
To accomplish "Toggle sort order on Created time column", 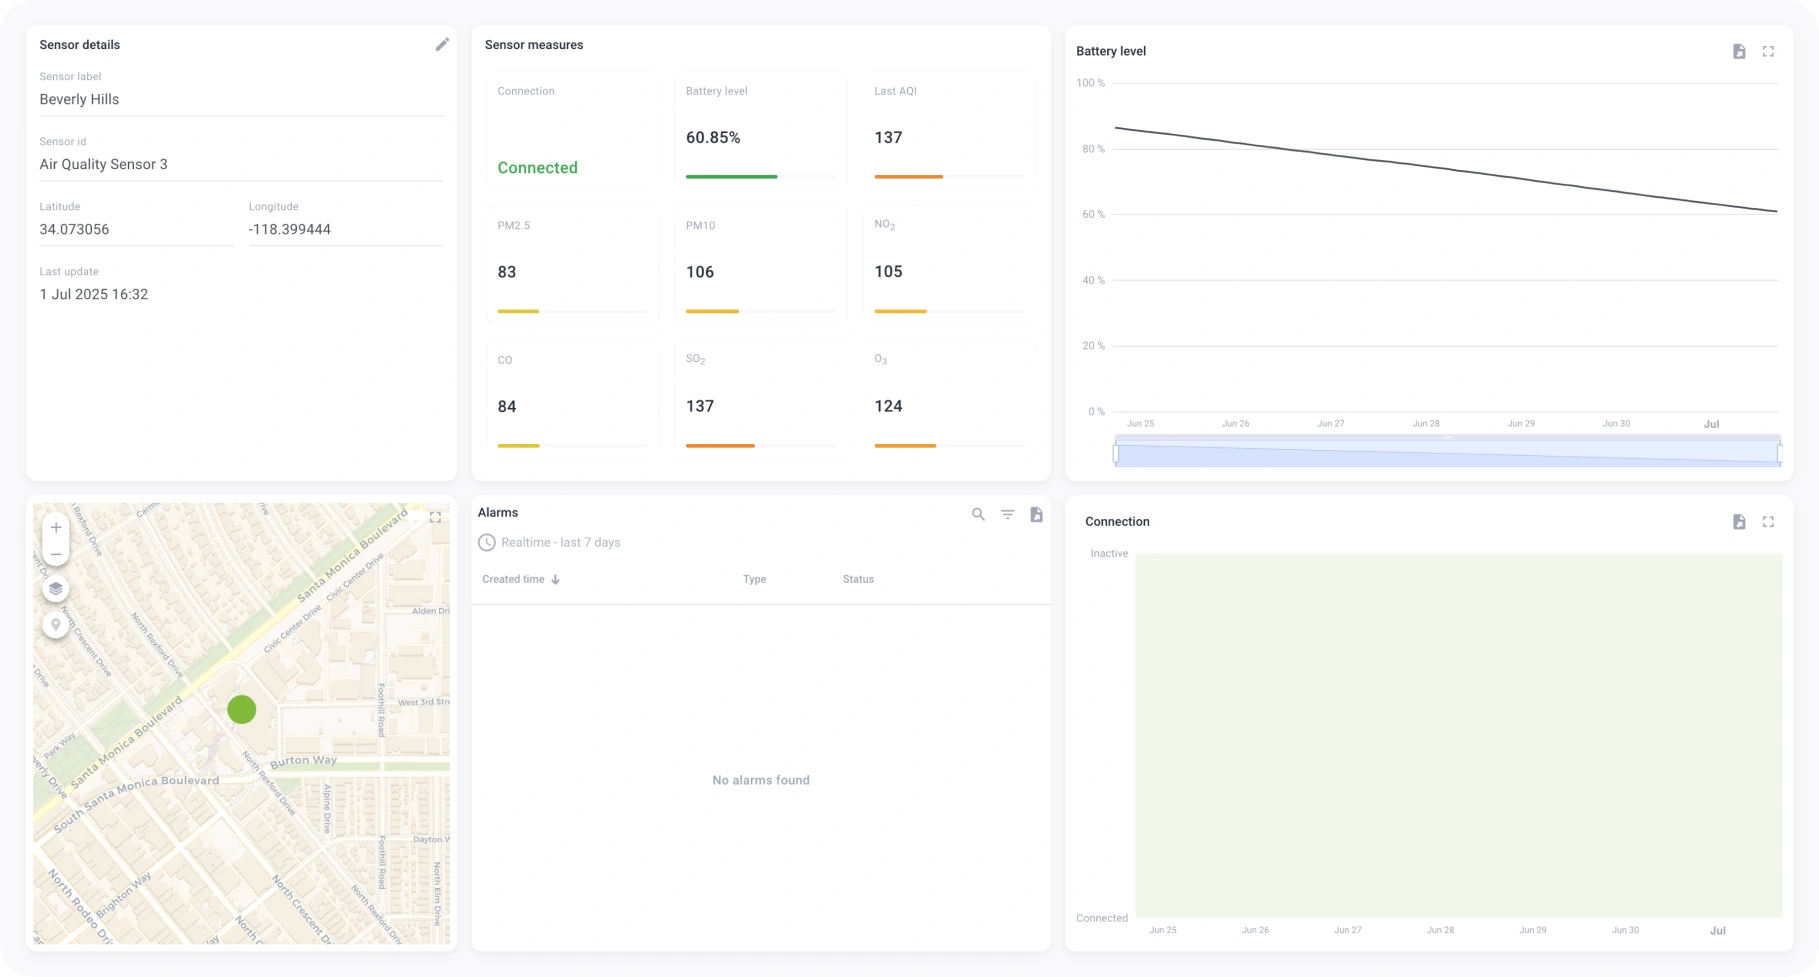I will (556, 579).
